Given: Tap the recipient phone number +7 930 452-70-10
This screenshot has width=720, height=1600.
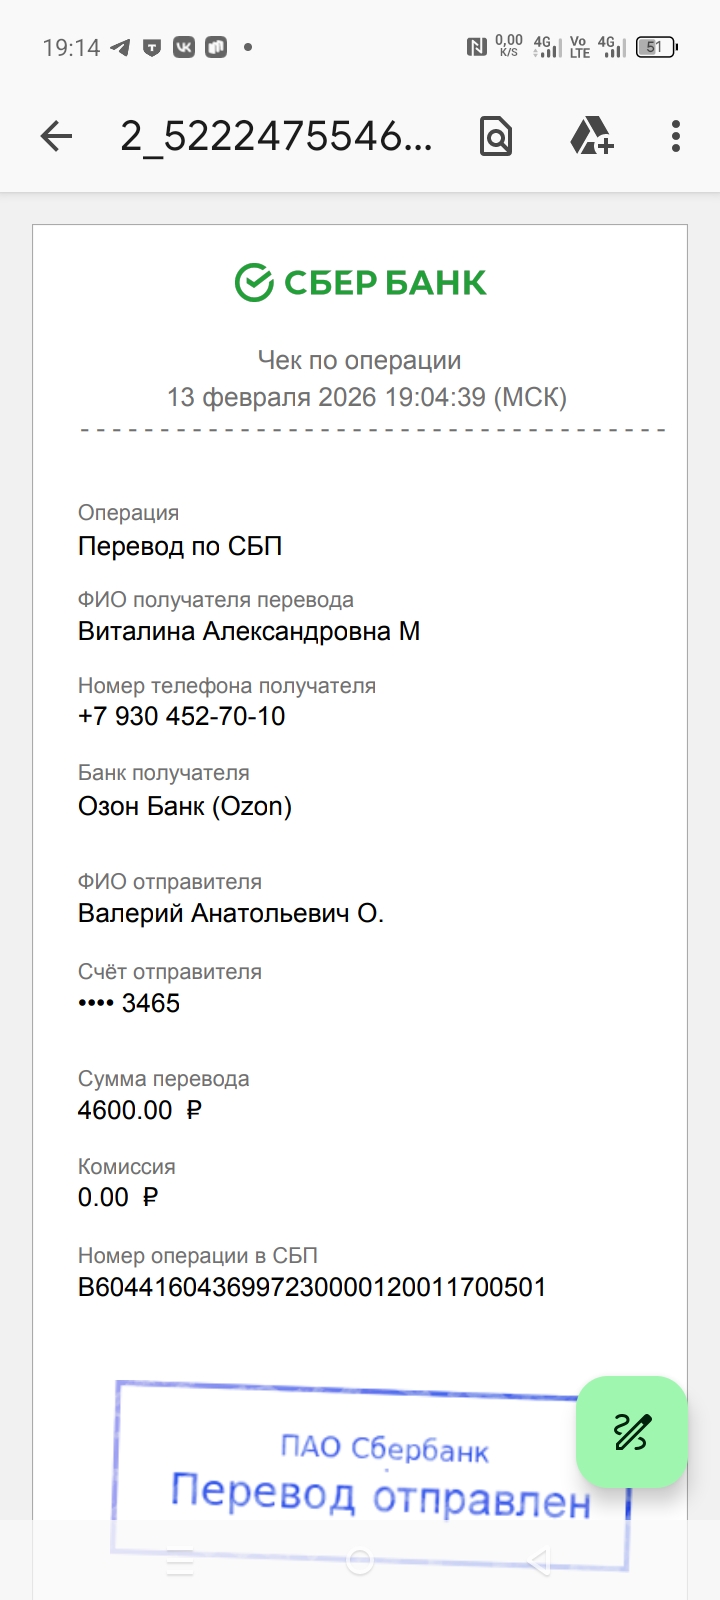Looking at the screenshot, I should pyautogui.click(x=182, y=716).
